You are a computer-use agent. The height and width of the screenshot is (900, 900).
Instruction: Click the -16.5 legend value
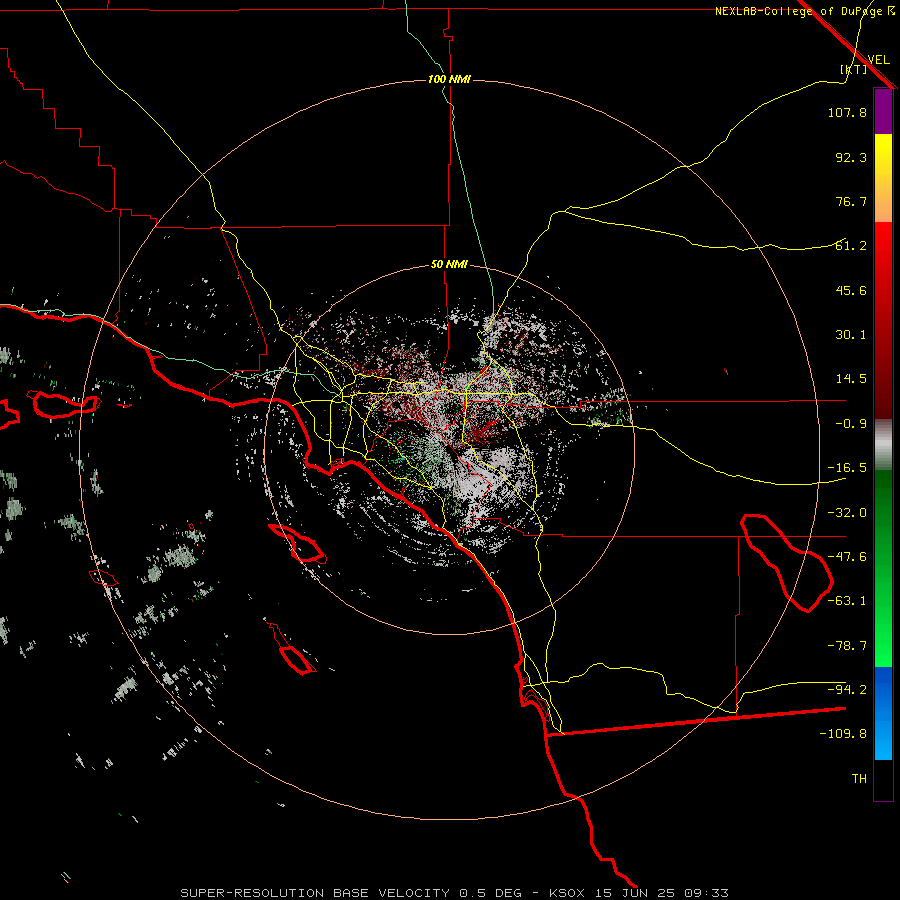pos(847,468)
